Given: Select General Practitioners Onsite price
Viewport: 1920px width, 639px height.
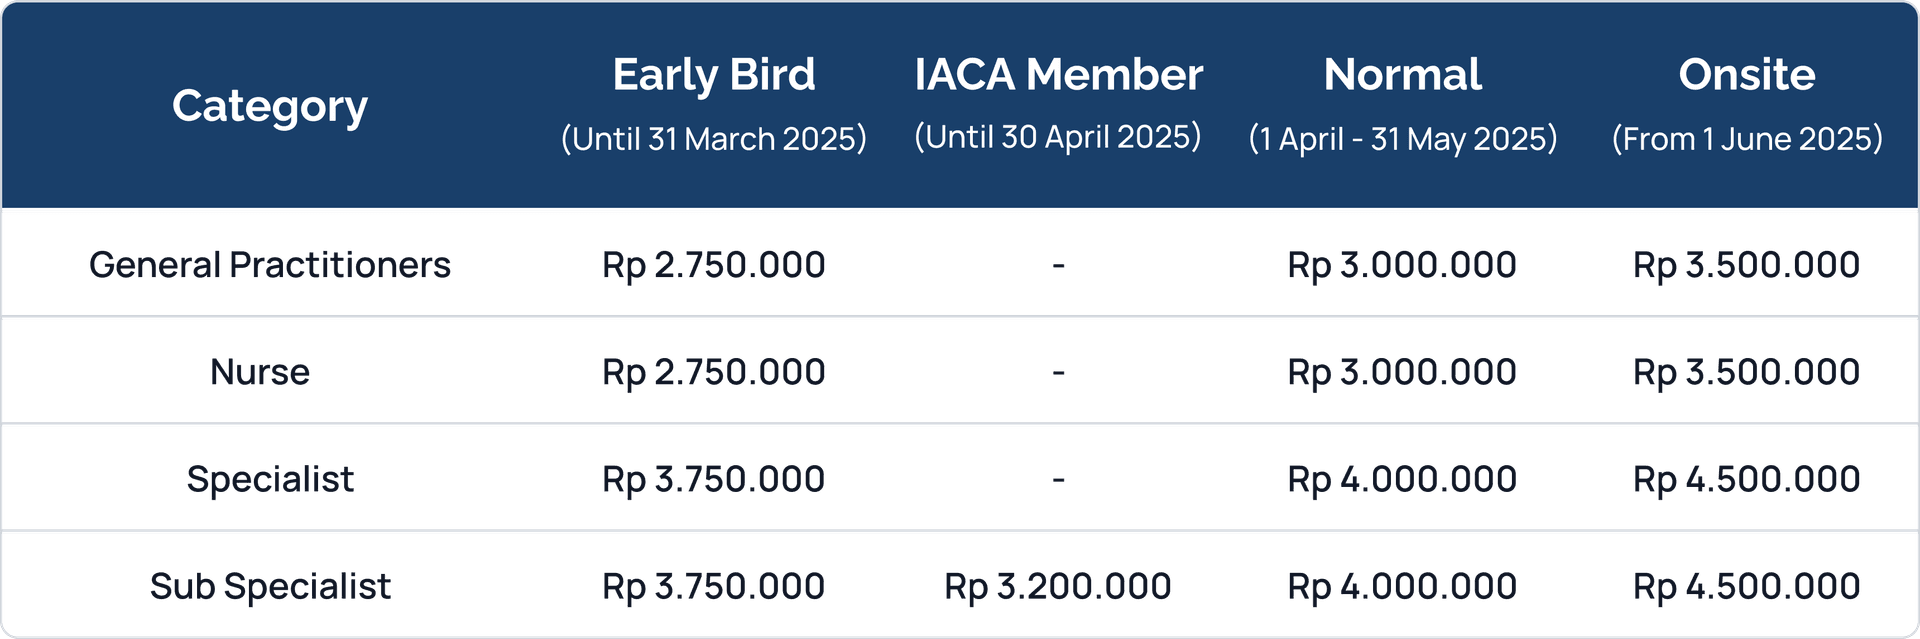Looking at the screenshot, I should point(1747,265).
